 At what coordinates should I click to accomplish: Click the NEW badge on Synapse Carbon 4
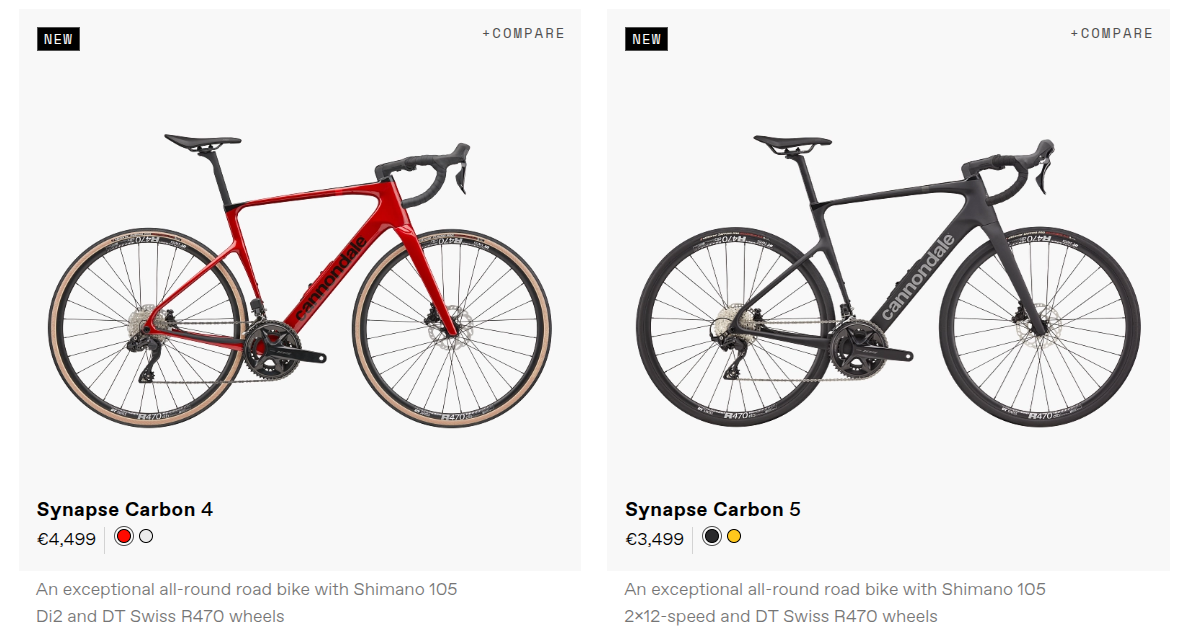(58, 39)
